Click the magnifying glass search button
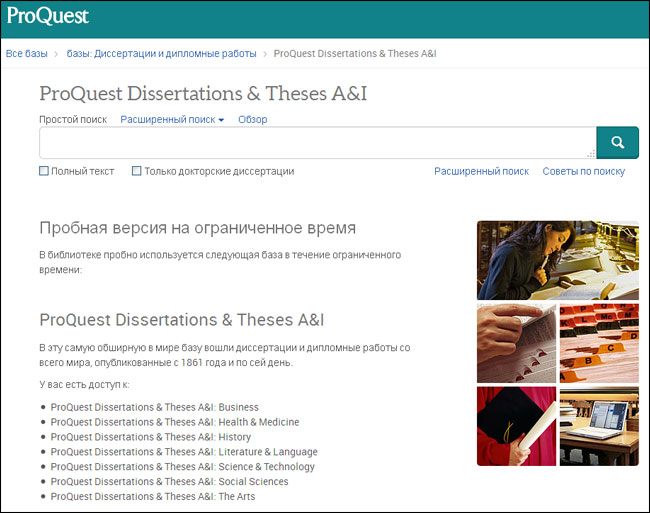The height and width of the screenshot is (513, 650). (617, 143)
